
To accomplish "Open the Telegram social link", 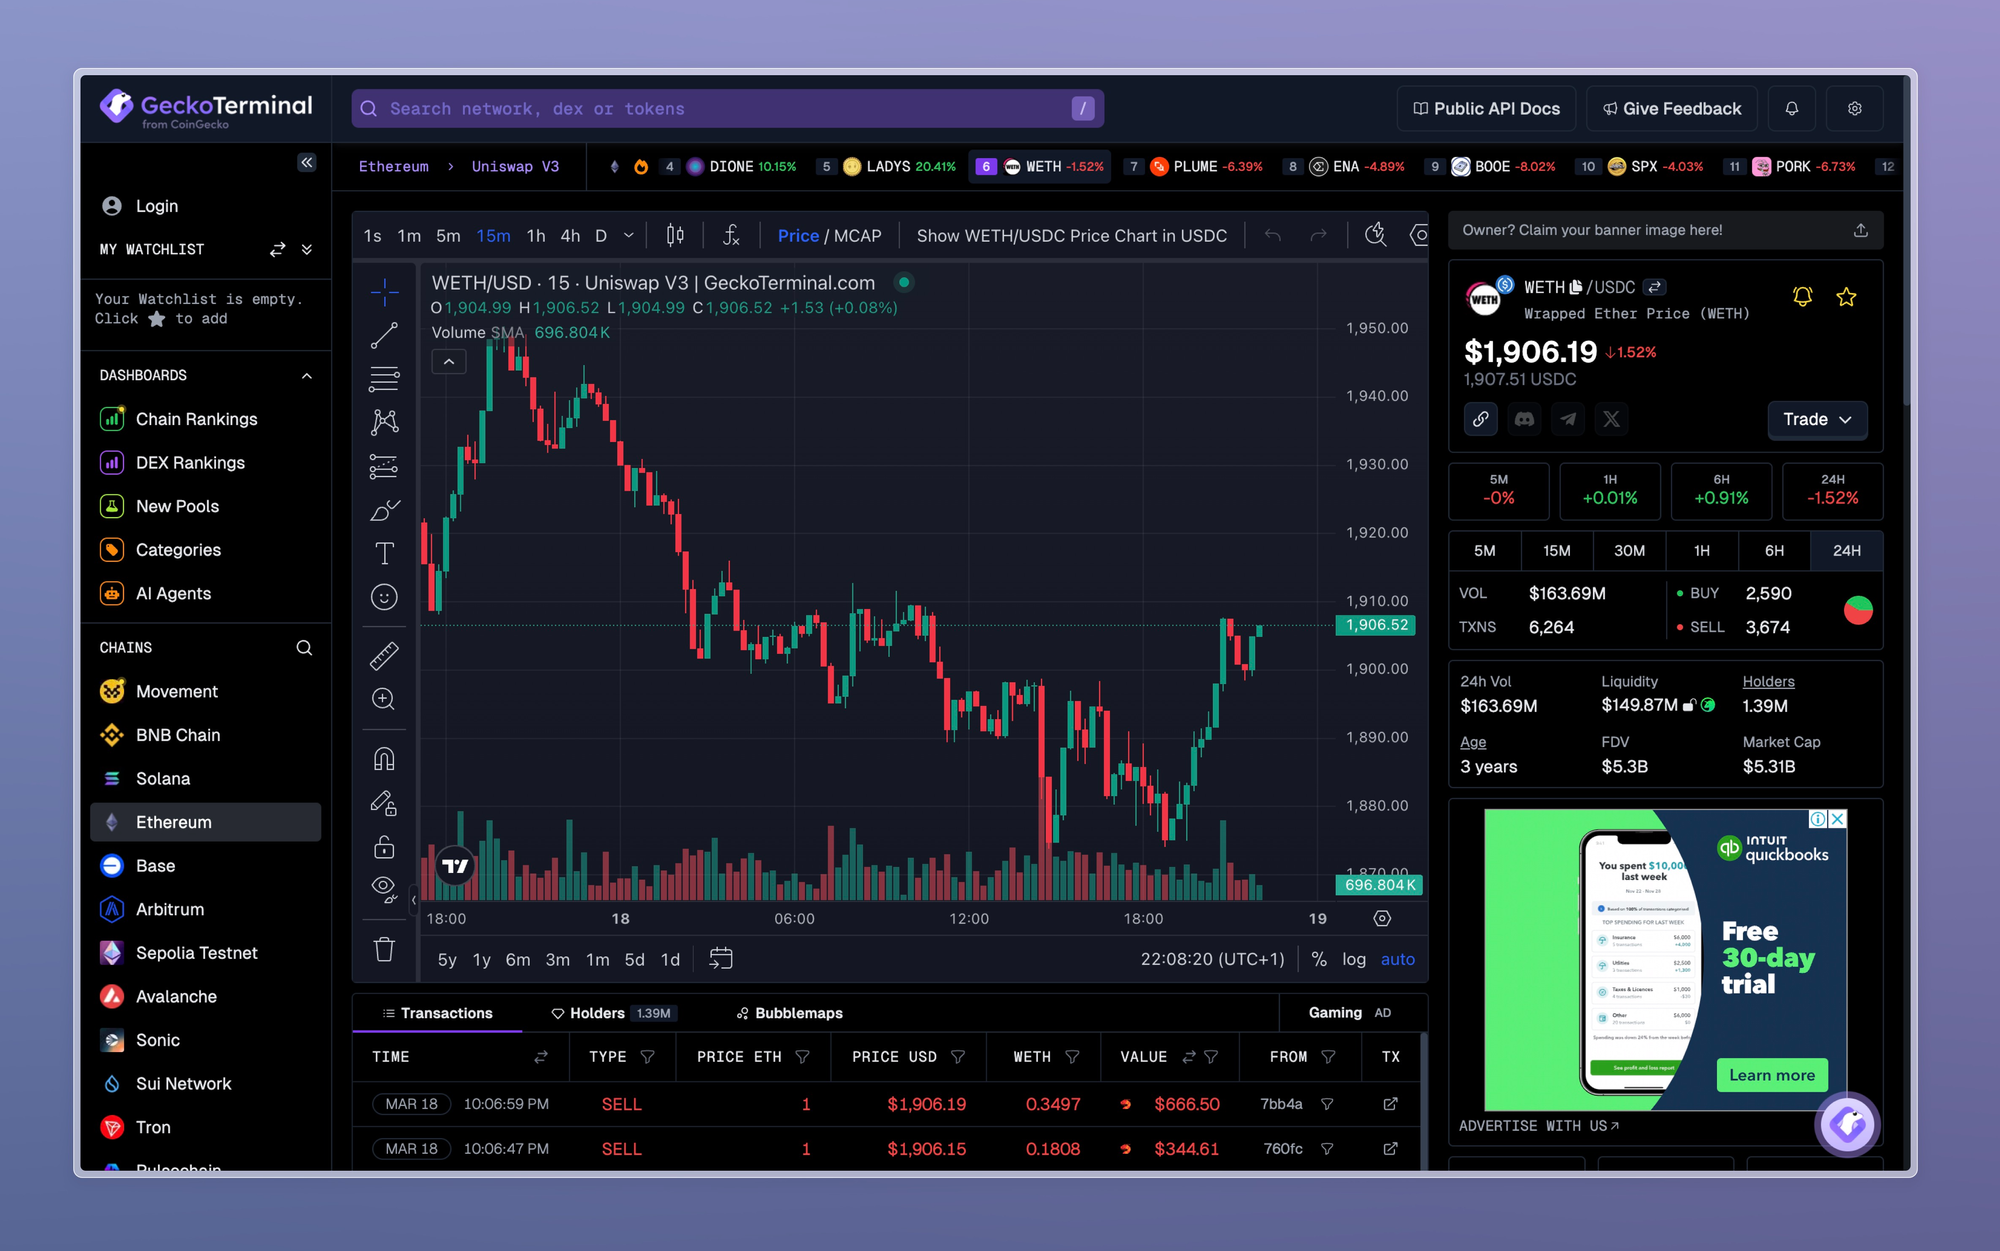I will pos(1568,419).
